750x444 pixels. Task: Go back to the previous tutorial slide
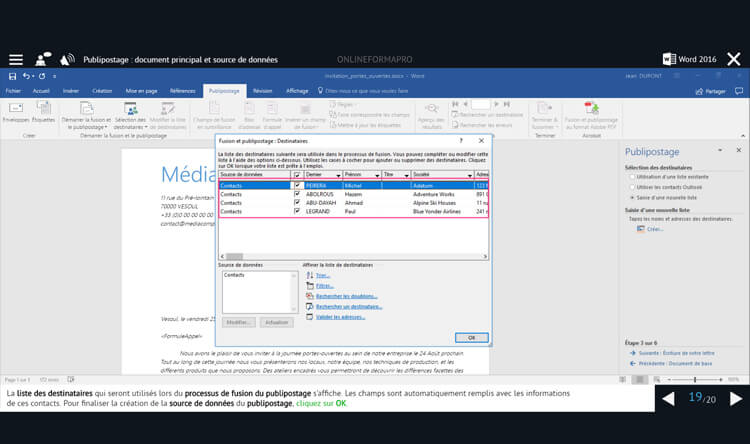668,399
